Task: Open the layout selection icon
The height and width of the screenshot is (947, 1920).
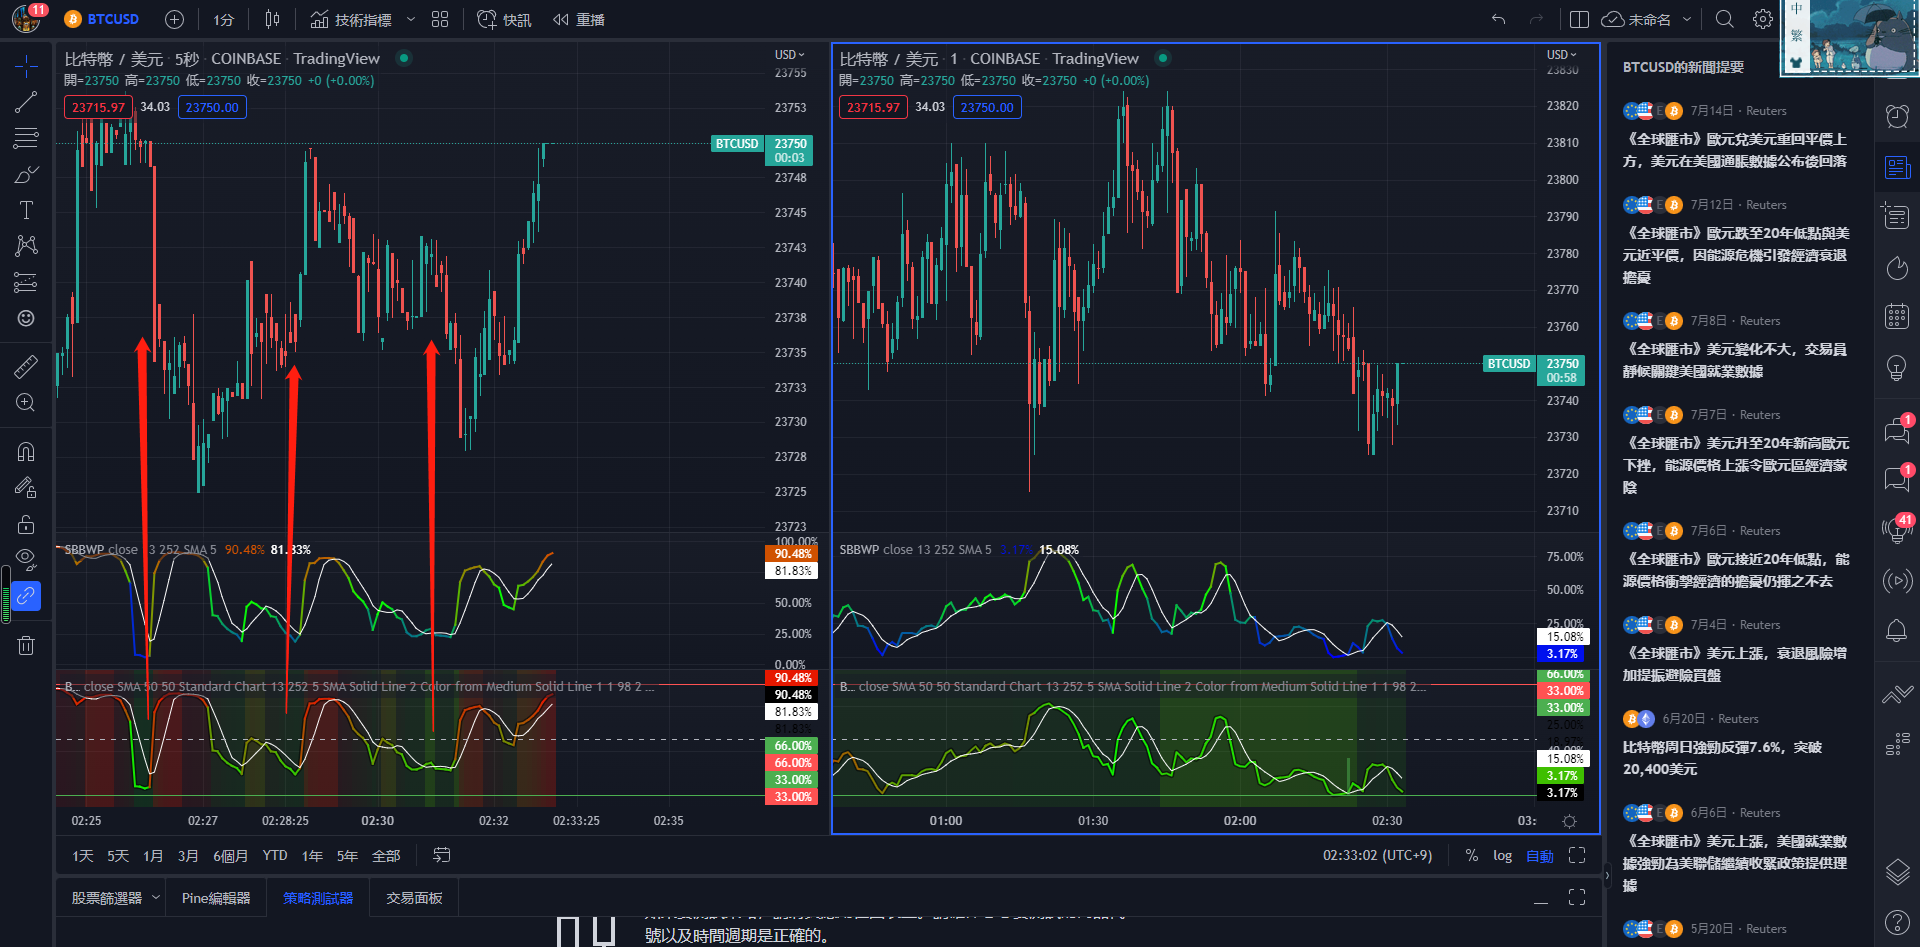Action: click(x=1580, y=19)
